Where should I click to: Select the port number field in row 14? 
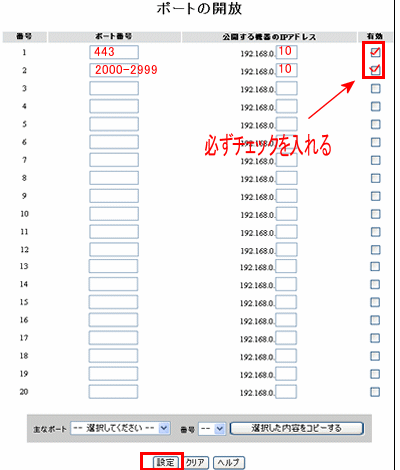[x=113, y=284]
